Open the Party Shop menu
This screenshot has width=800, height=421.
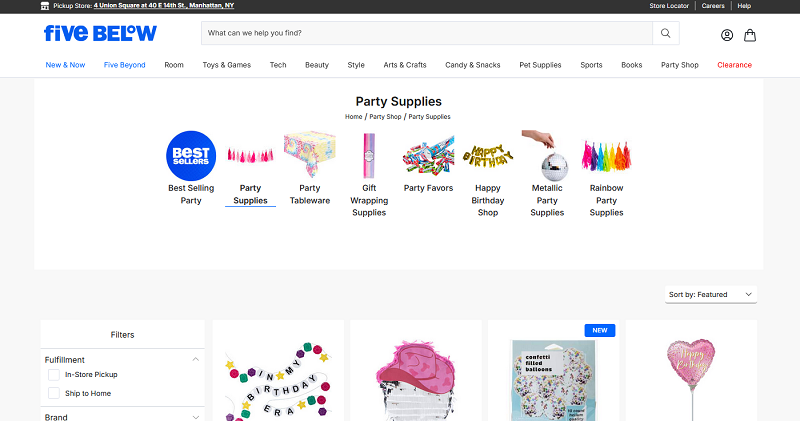(680, 65)
